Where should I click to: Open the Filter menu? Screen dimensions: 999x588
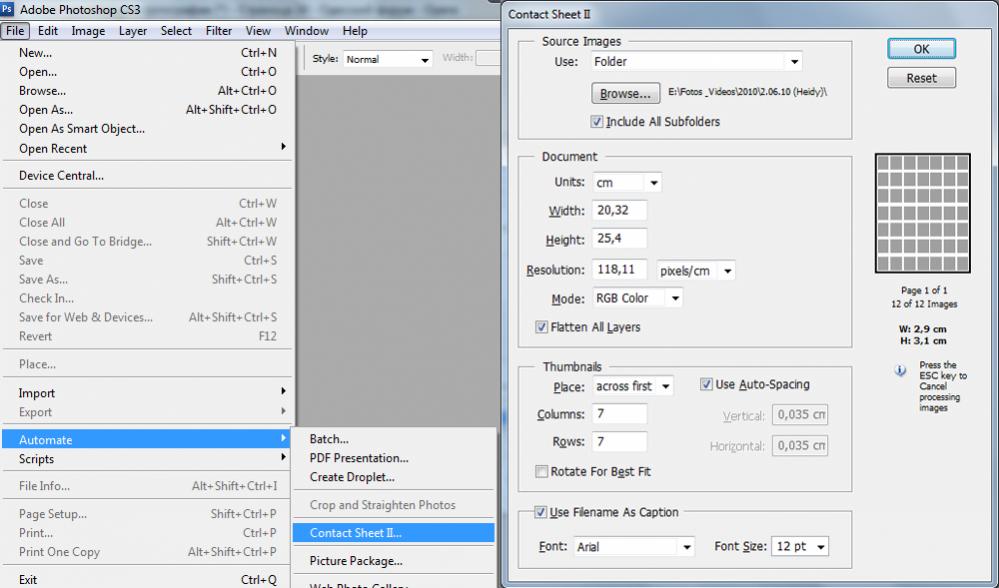[x=219, y=31]
